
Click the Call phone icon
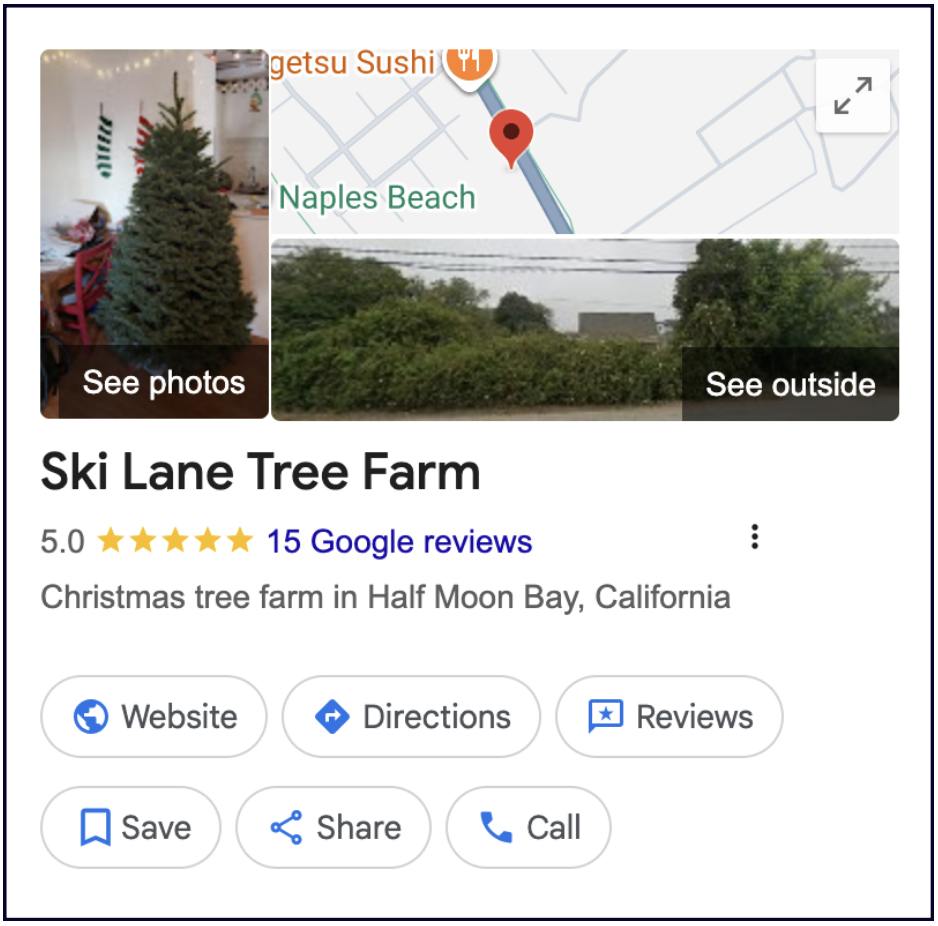coord(496,828)
